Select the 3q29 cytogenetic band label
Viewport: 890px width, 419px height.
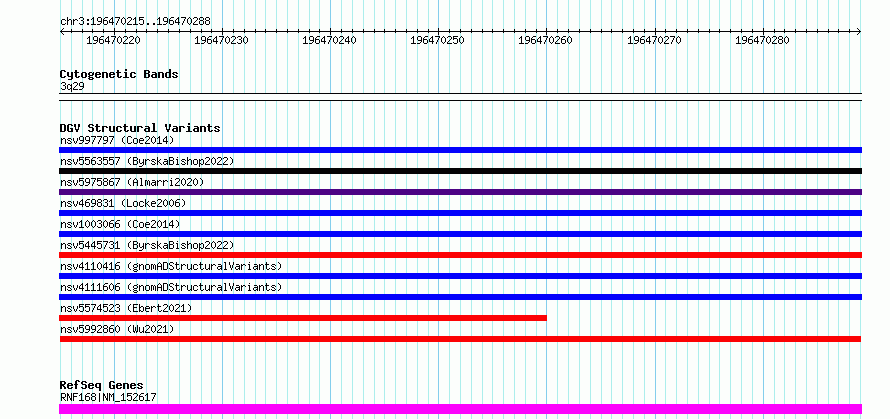click(x=72, y=87)
